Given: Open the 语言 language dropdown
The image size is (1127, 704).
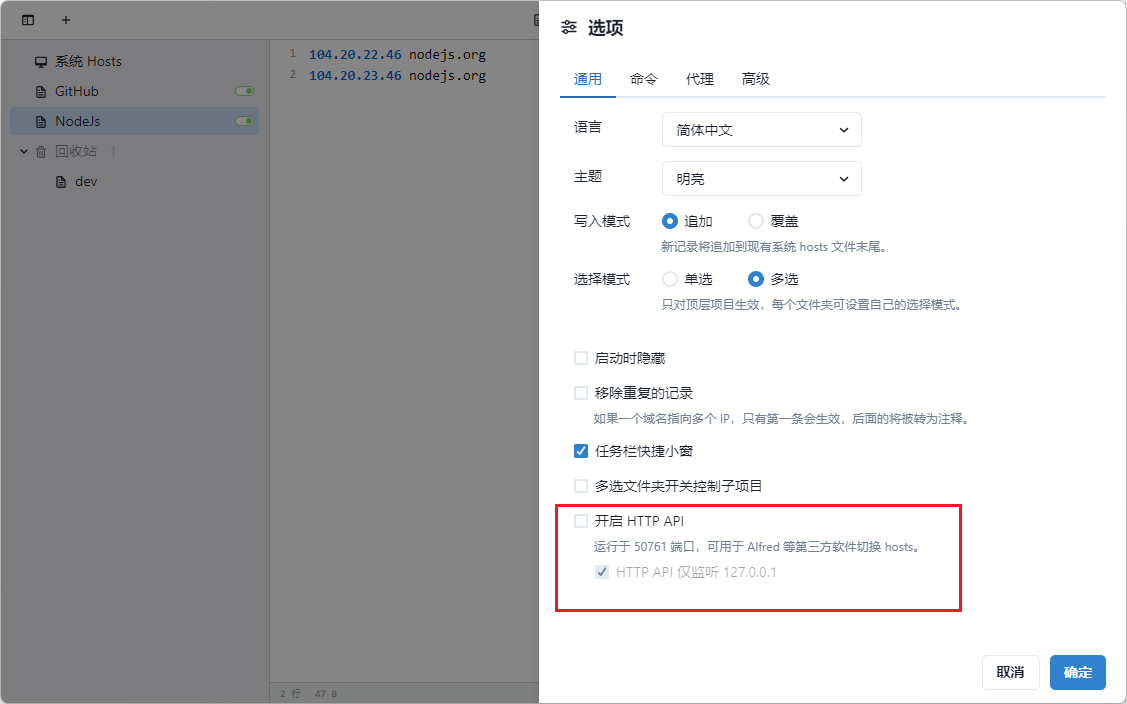Looking at the screenshot, I should tap(761, 130).
